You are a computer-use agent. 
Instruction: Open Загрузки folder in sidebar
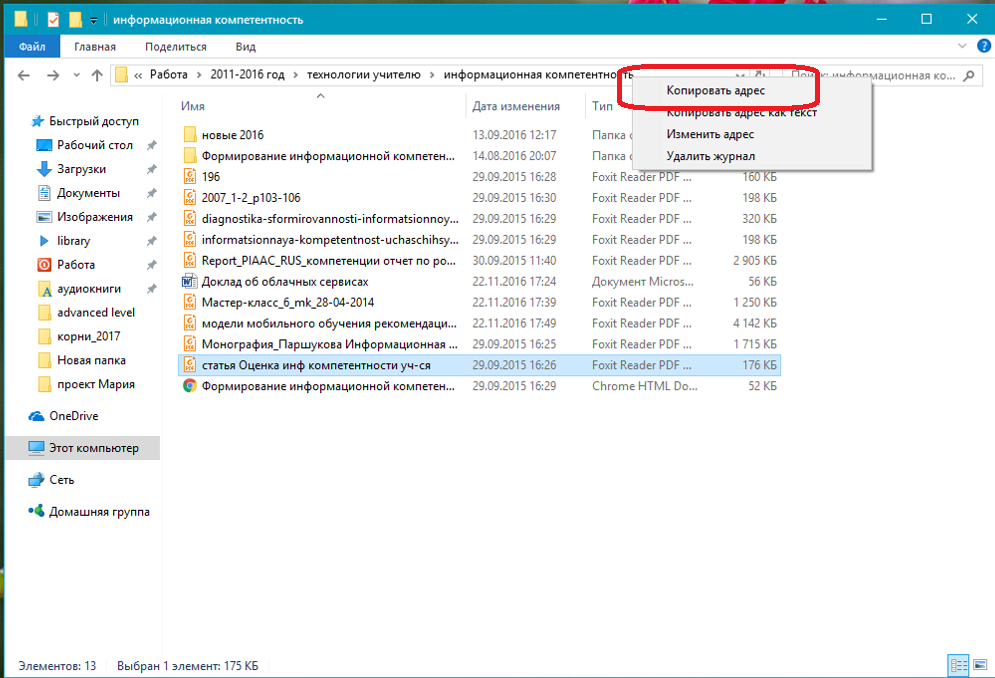point(81,169)
